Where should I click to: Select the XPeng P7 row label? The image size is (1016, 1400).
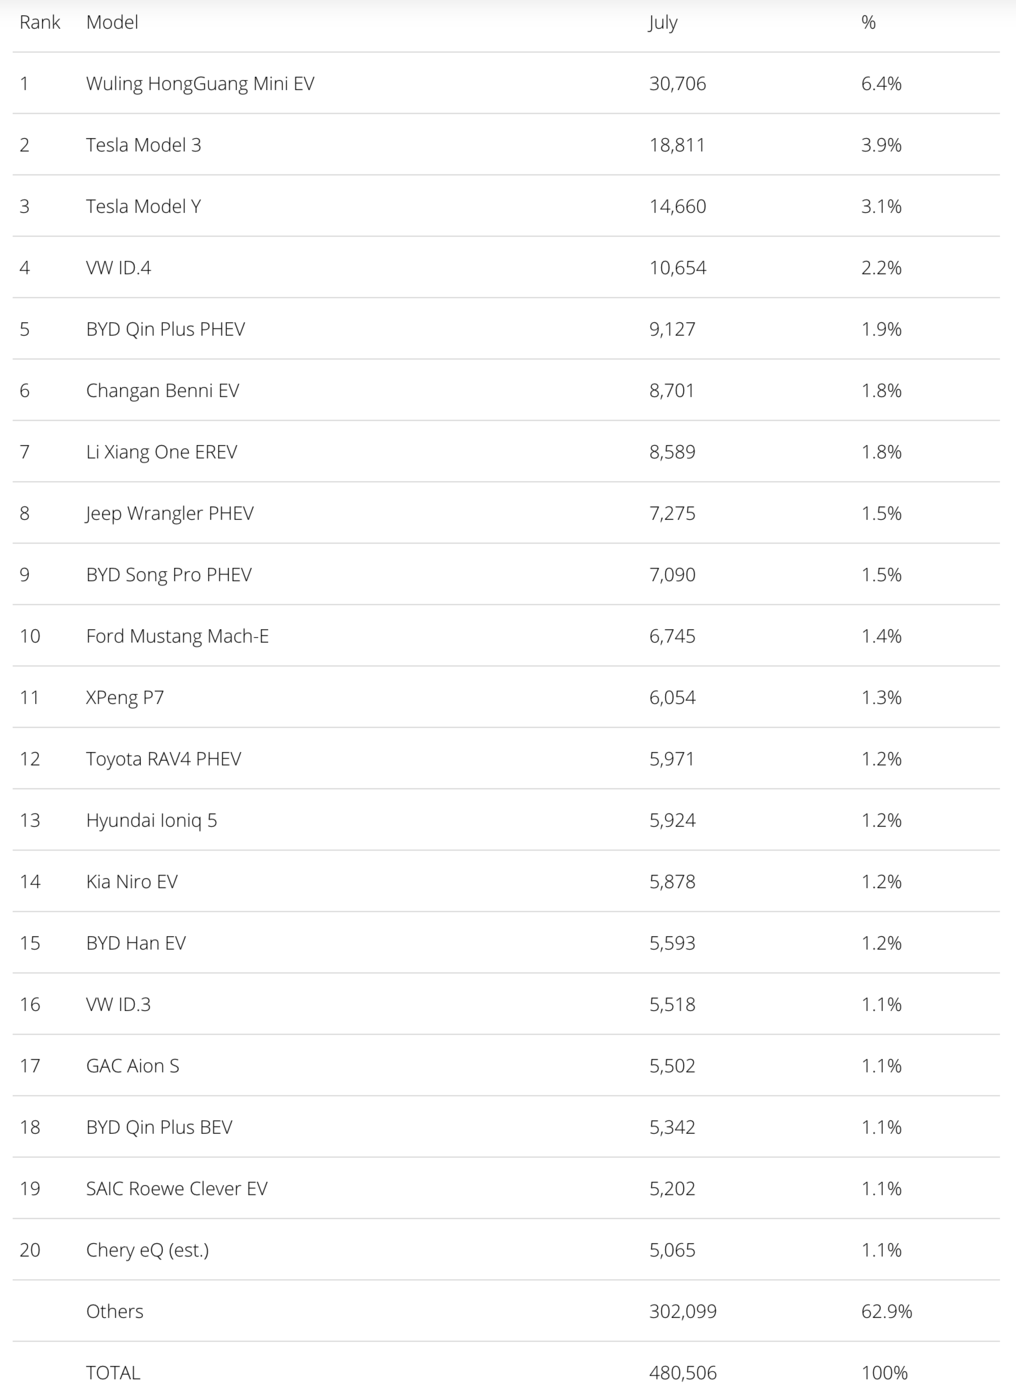tap(125, 698)
